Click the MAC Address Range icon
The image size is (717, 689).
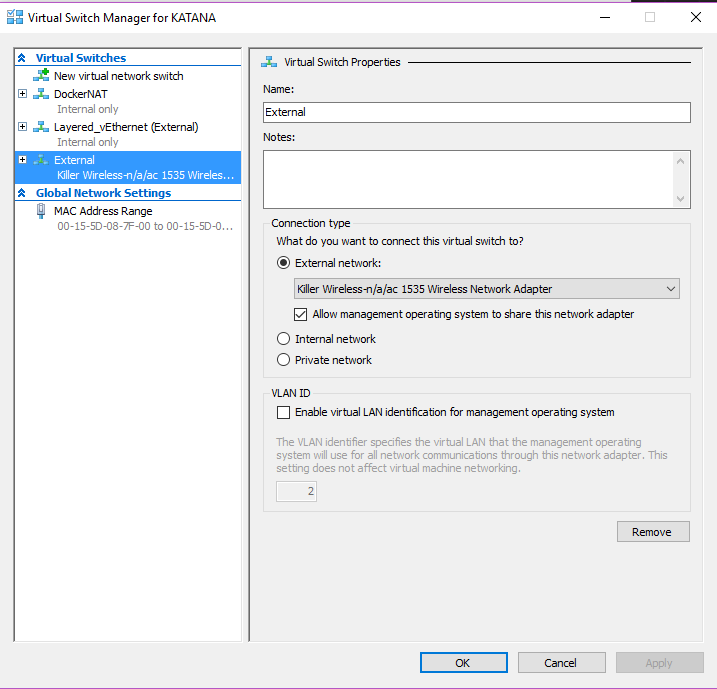[x=41, y=211]
